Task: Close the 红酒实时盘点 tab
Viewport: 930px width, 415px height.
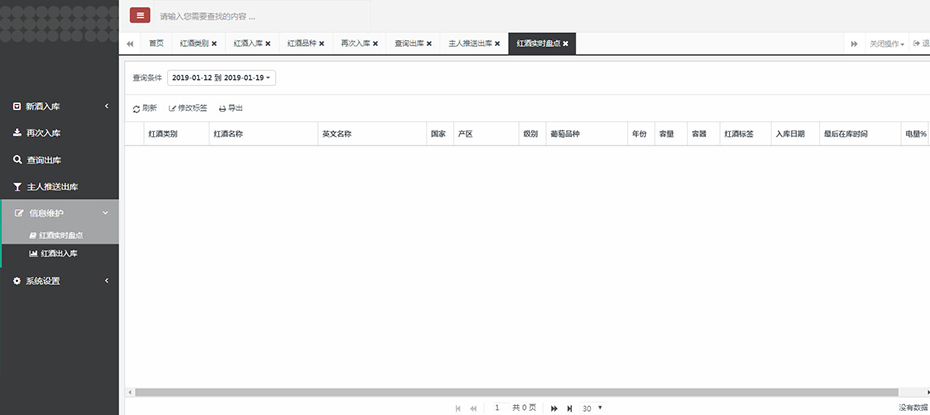Action: pos(566,44)
